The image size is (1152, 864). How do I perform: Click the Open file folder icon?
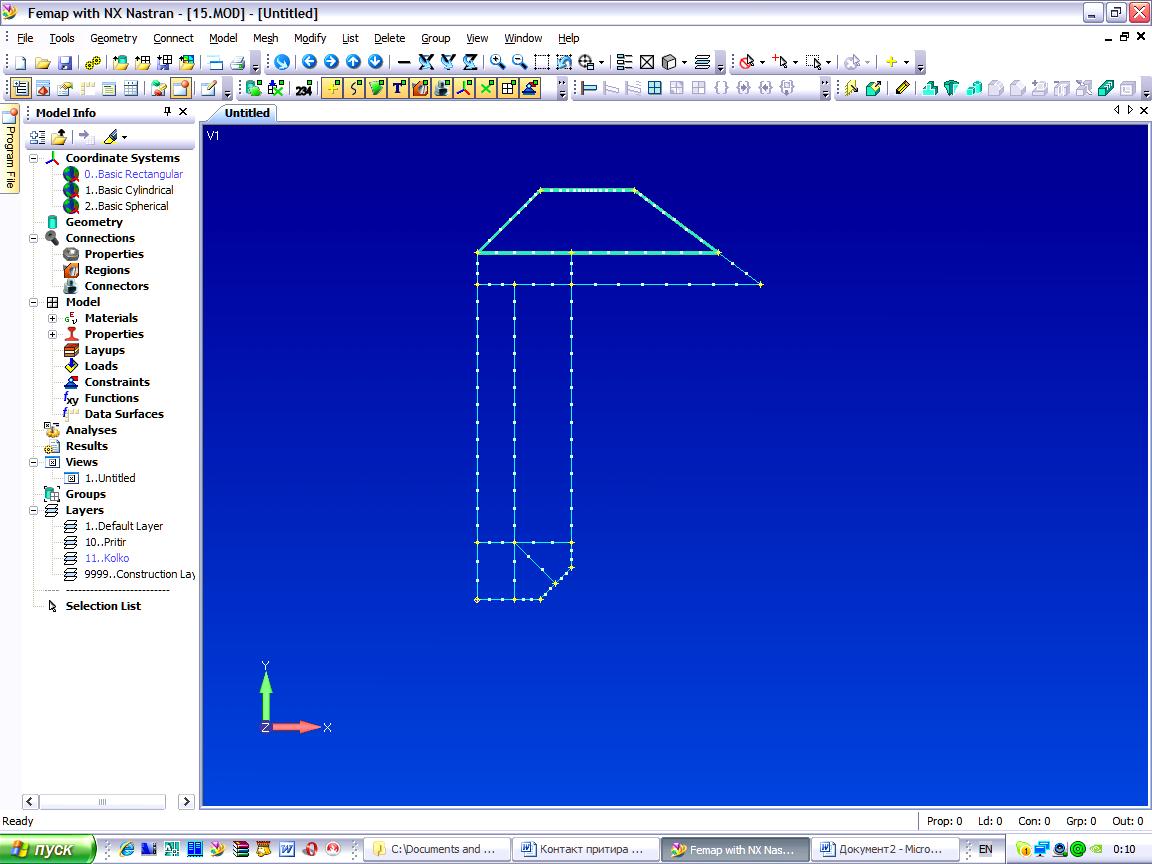43,62
